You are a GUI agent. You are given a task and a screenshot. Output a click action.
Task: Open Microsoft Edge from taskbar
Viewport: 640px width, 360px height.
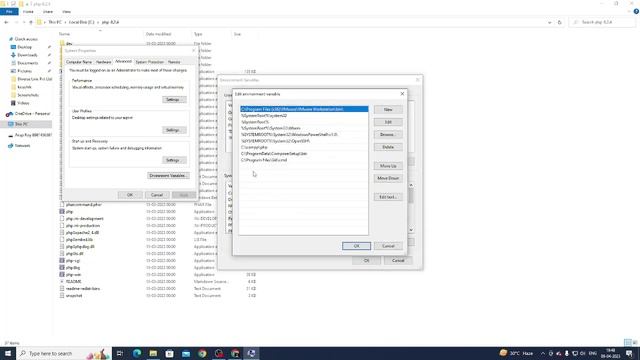pos(137,353)
